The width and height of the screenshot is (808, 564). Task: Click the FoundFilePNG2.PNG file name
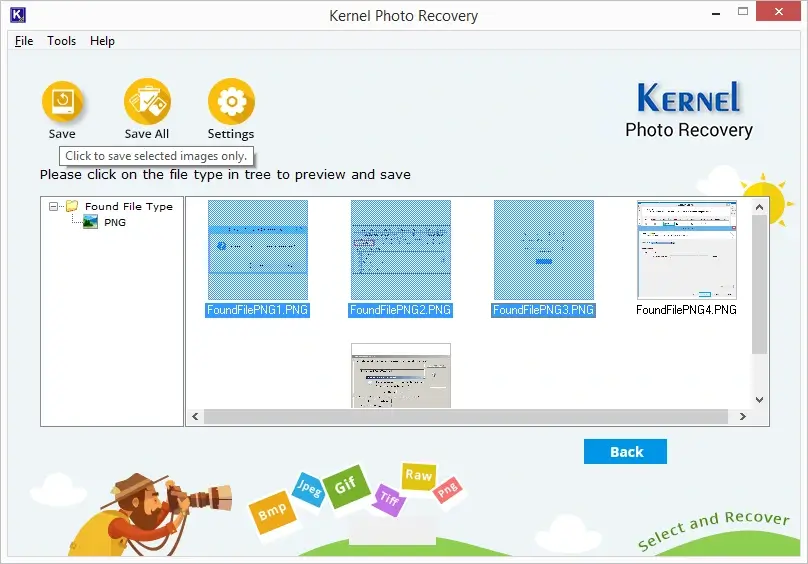[x=400, y=310]
